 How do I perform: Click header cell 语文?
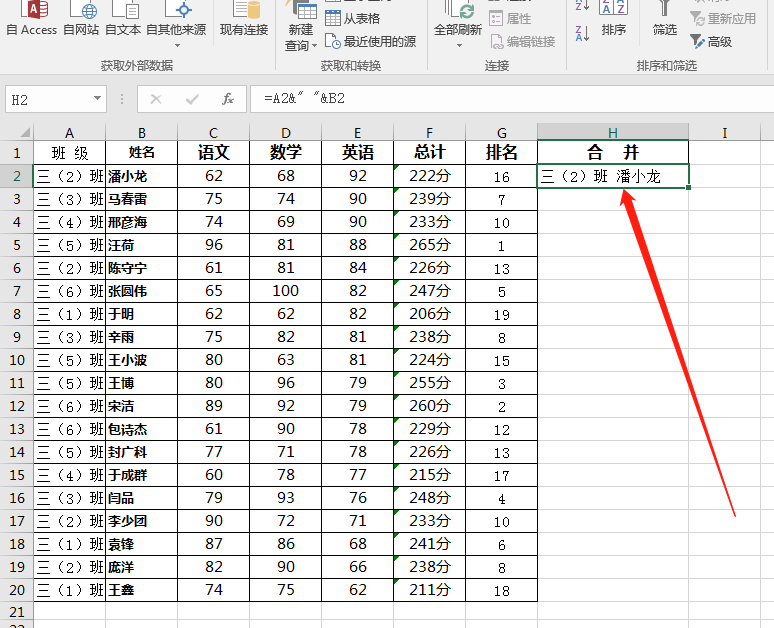point(213,153)
